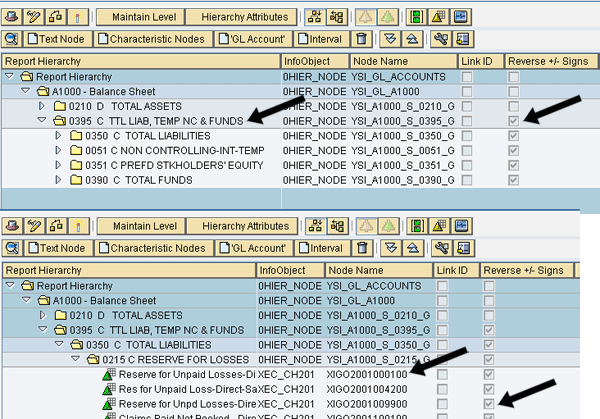600x419 pixels.
Task: Click the traffic light icon in top toolbar
Action: 413,17
